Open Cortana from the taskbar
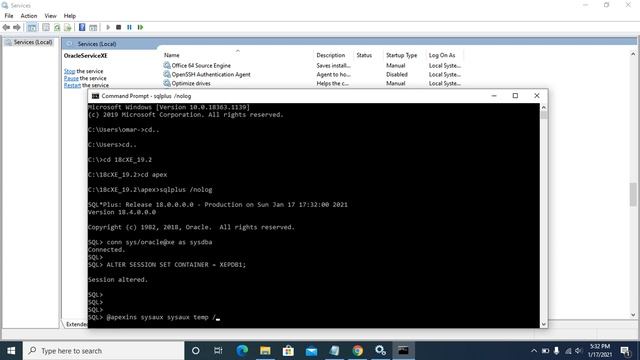Screen dimensions: 640x360 196,351
